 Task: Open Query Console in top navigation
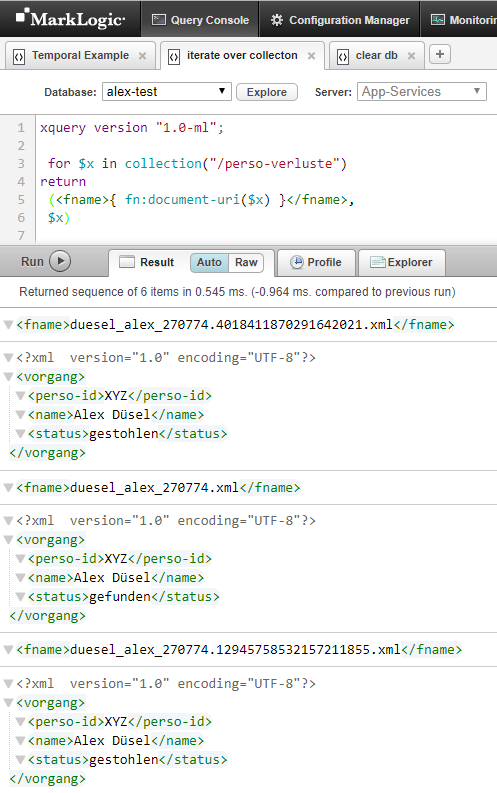[200, 20]
